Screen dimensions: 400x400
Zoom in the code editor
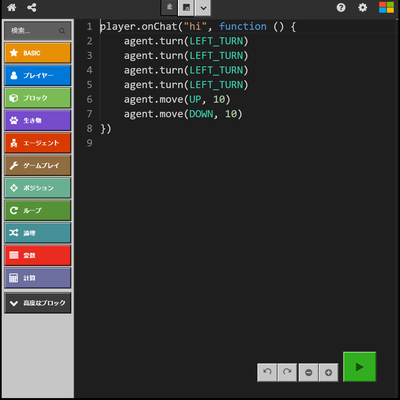[x=328, y=372]
